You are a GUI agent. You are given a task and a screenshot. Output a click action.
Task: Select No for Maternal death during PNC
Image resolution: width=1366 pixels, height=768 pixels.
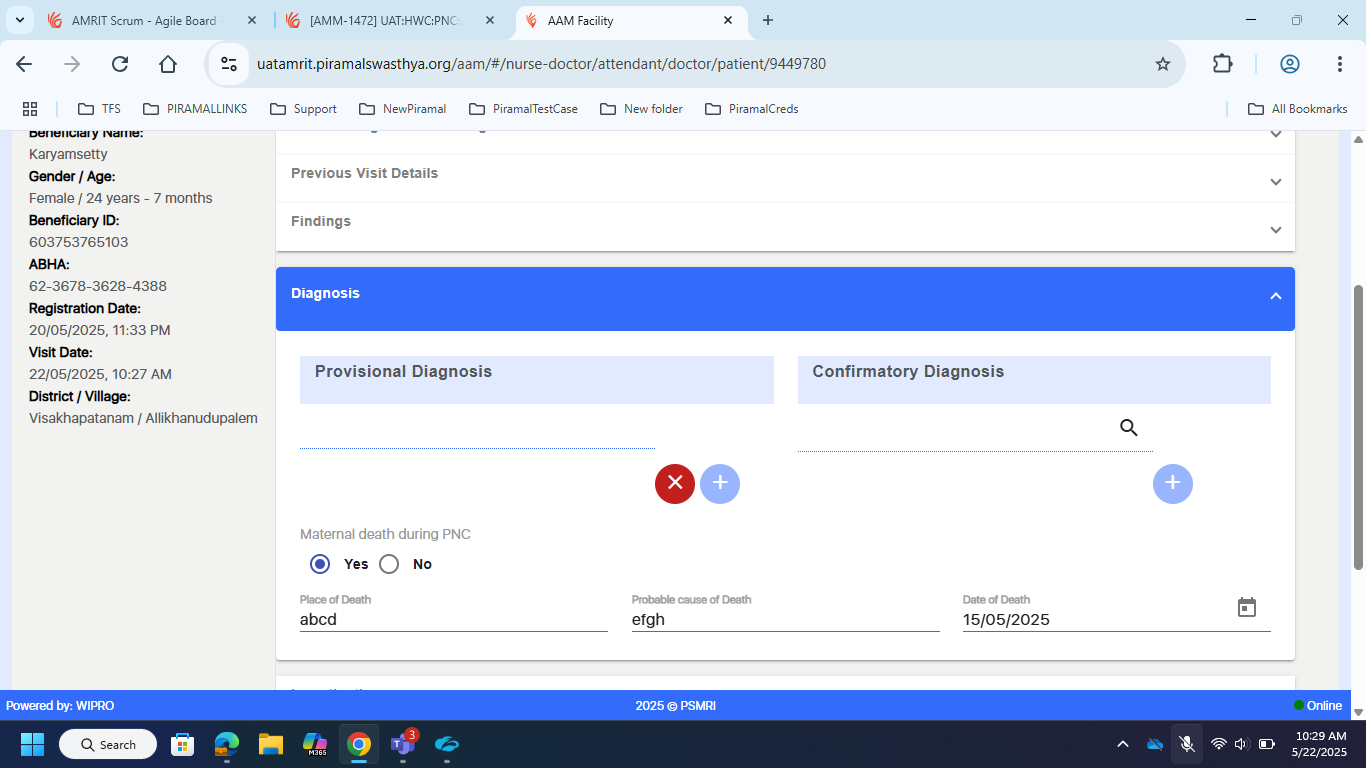point(389,564)
